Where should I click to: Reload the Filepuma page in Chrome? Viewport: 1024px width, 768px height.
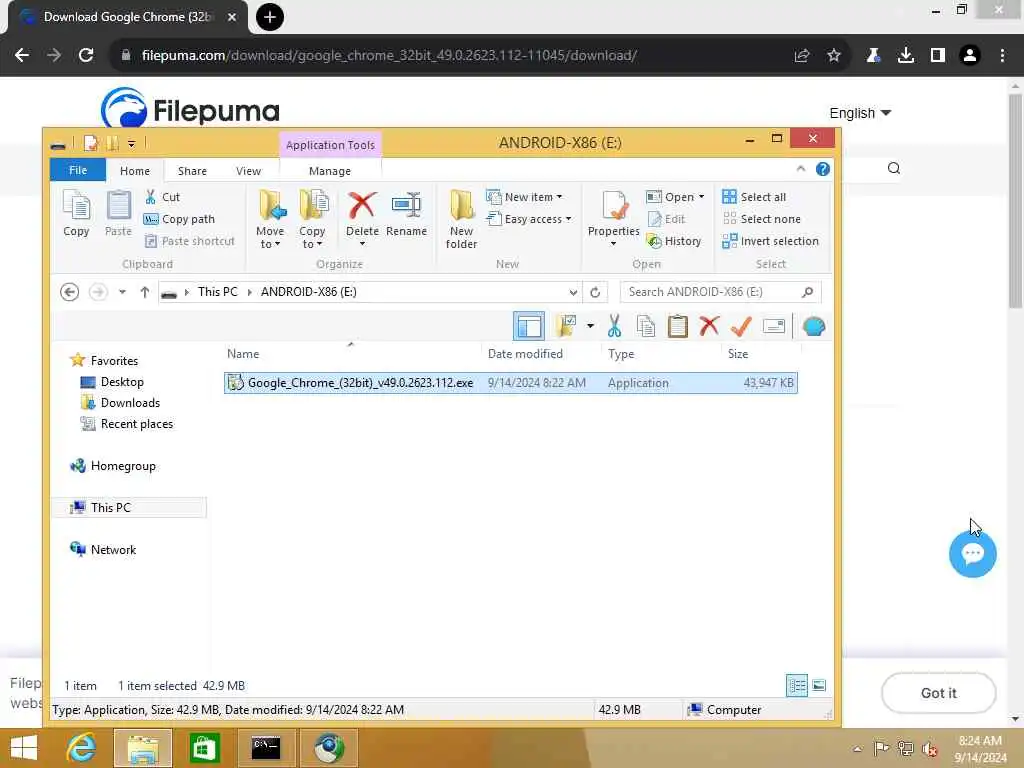tap(86, 55)
